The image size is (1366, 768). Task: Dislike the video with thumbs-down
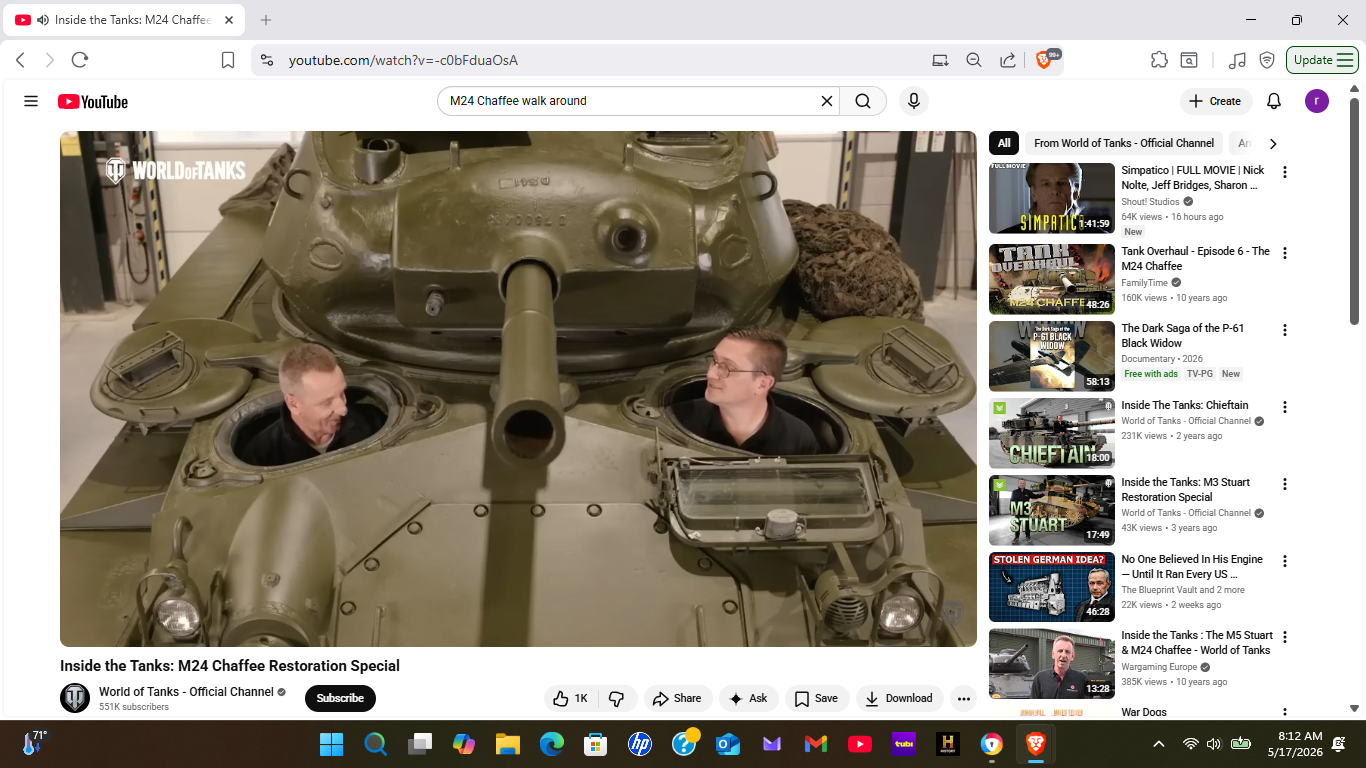click(x=617, y=699)
